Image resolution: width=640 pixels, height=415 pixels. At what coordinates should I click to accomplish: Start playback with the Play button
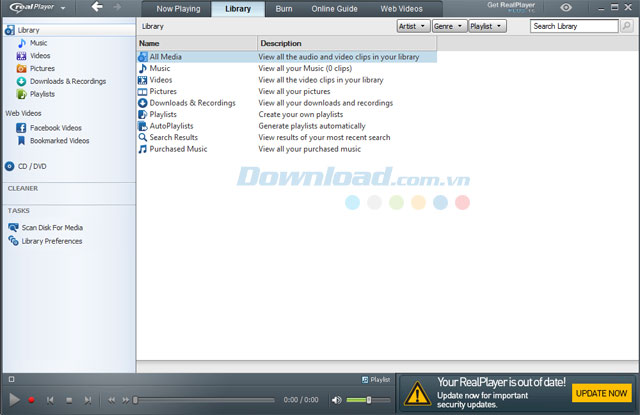point(14,400)
